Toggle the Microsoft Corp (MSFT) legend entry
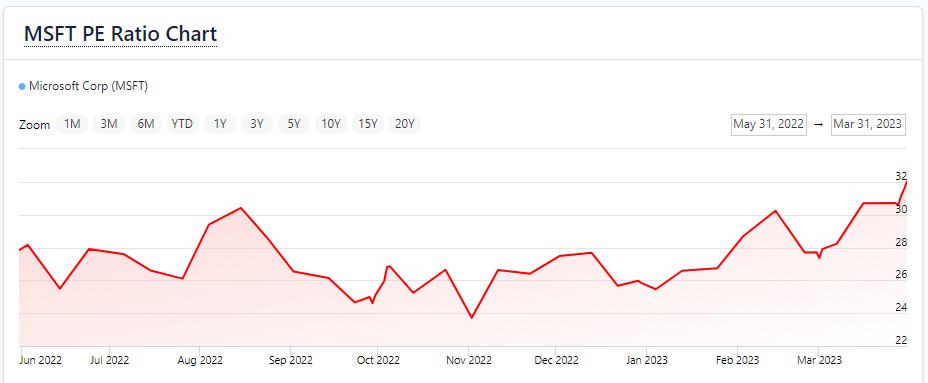928x383 pixels. pos(83,86)
